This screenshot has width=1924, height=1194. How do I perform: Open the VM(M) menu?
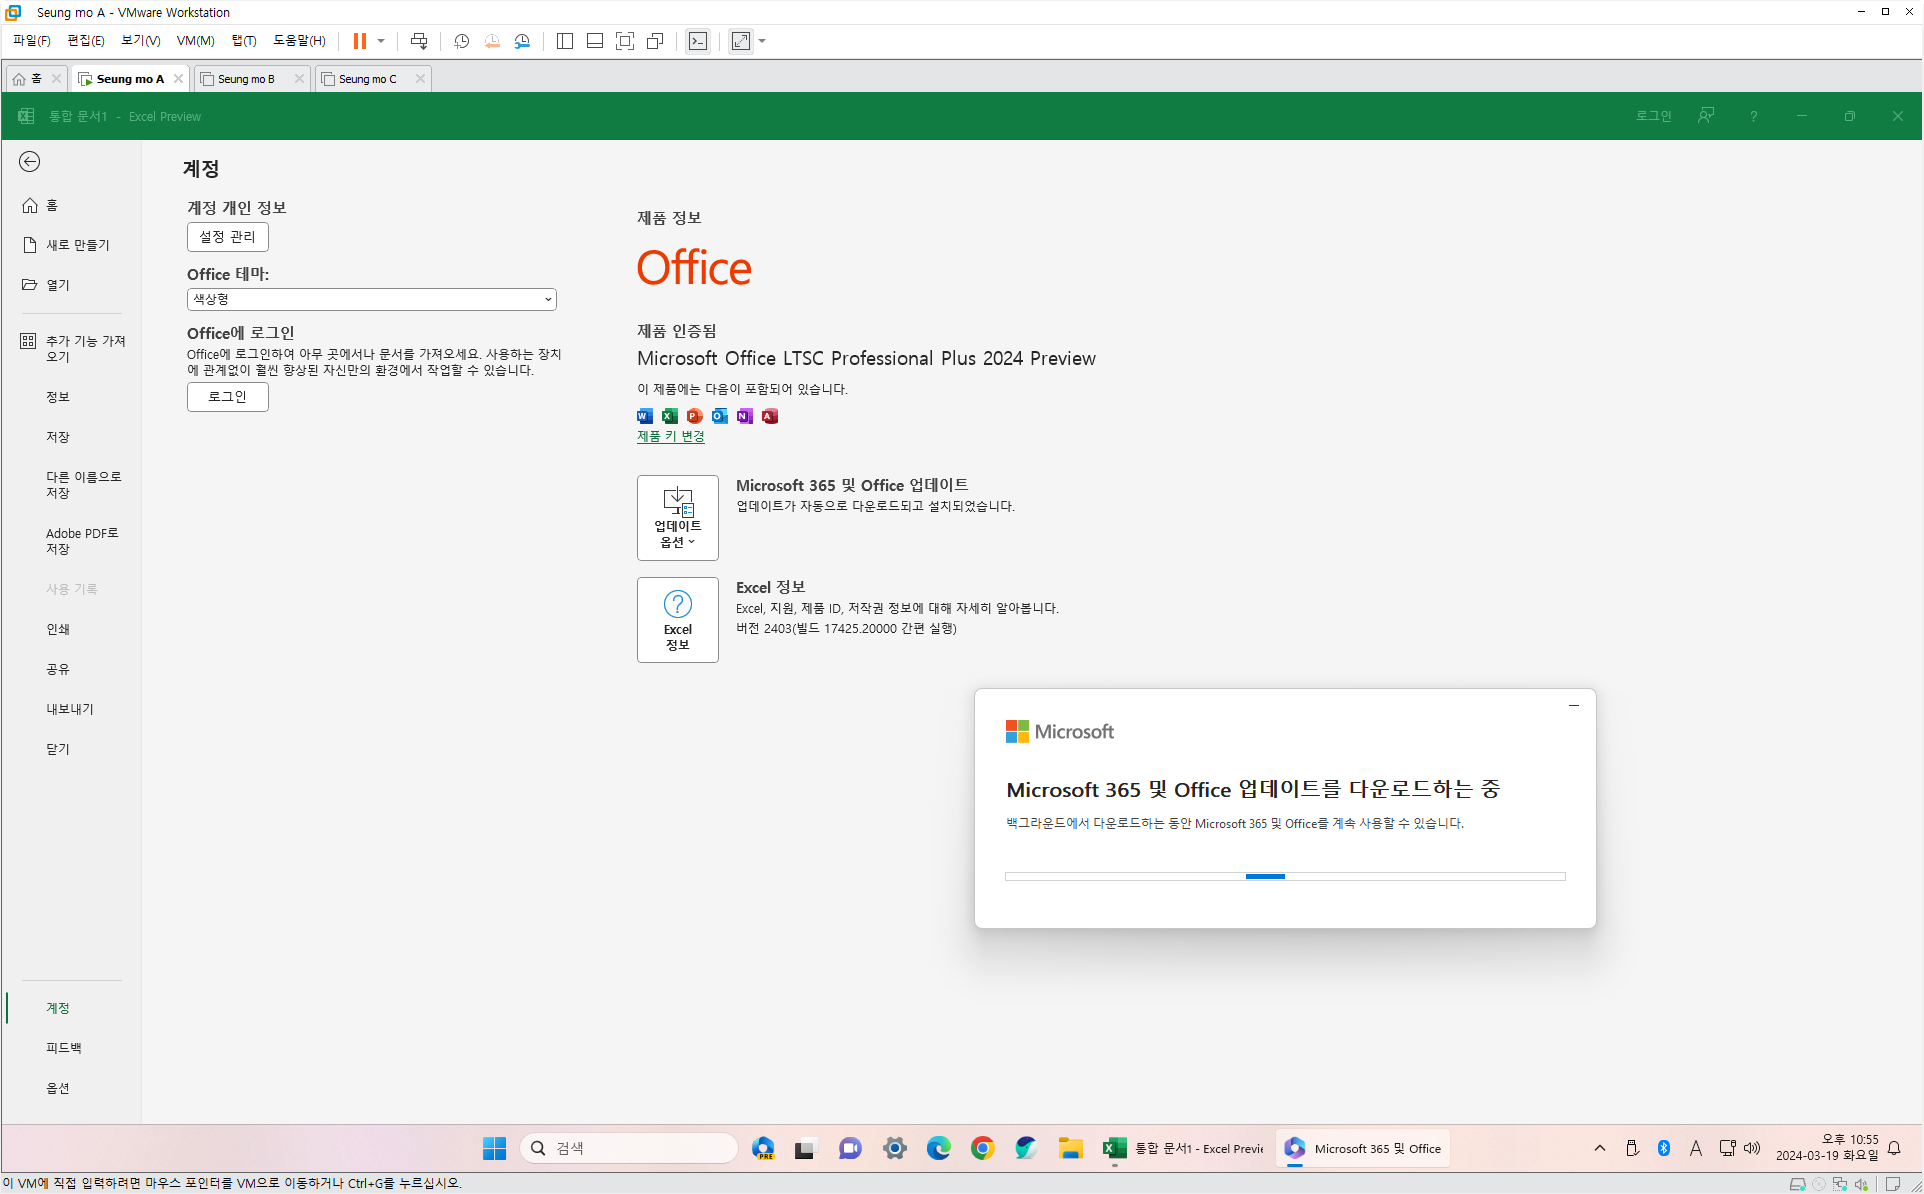click(195, 41)
